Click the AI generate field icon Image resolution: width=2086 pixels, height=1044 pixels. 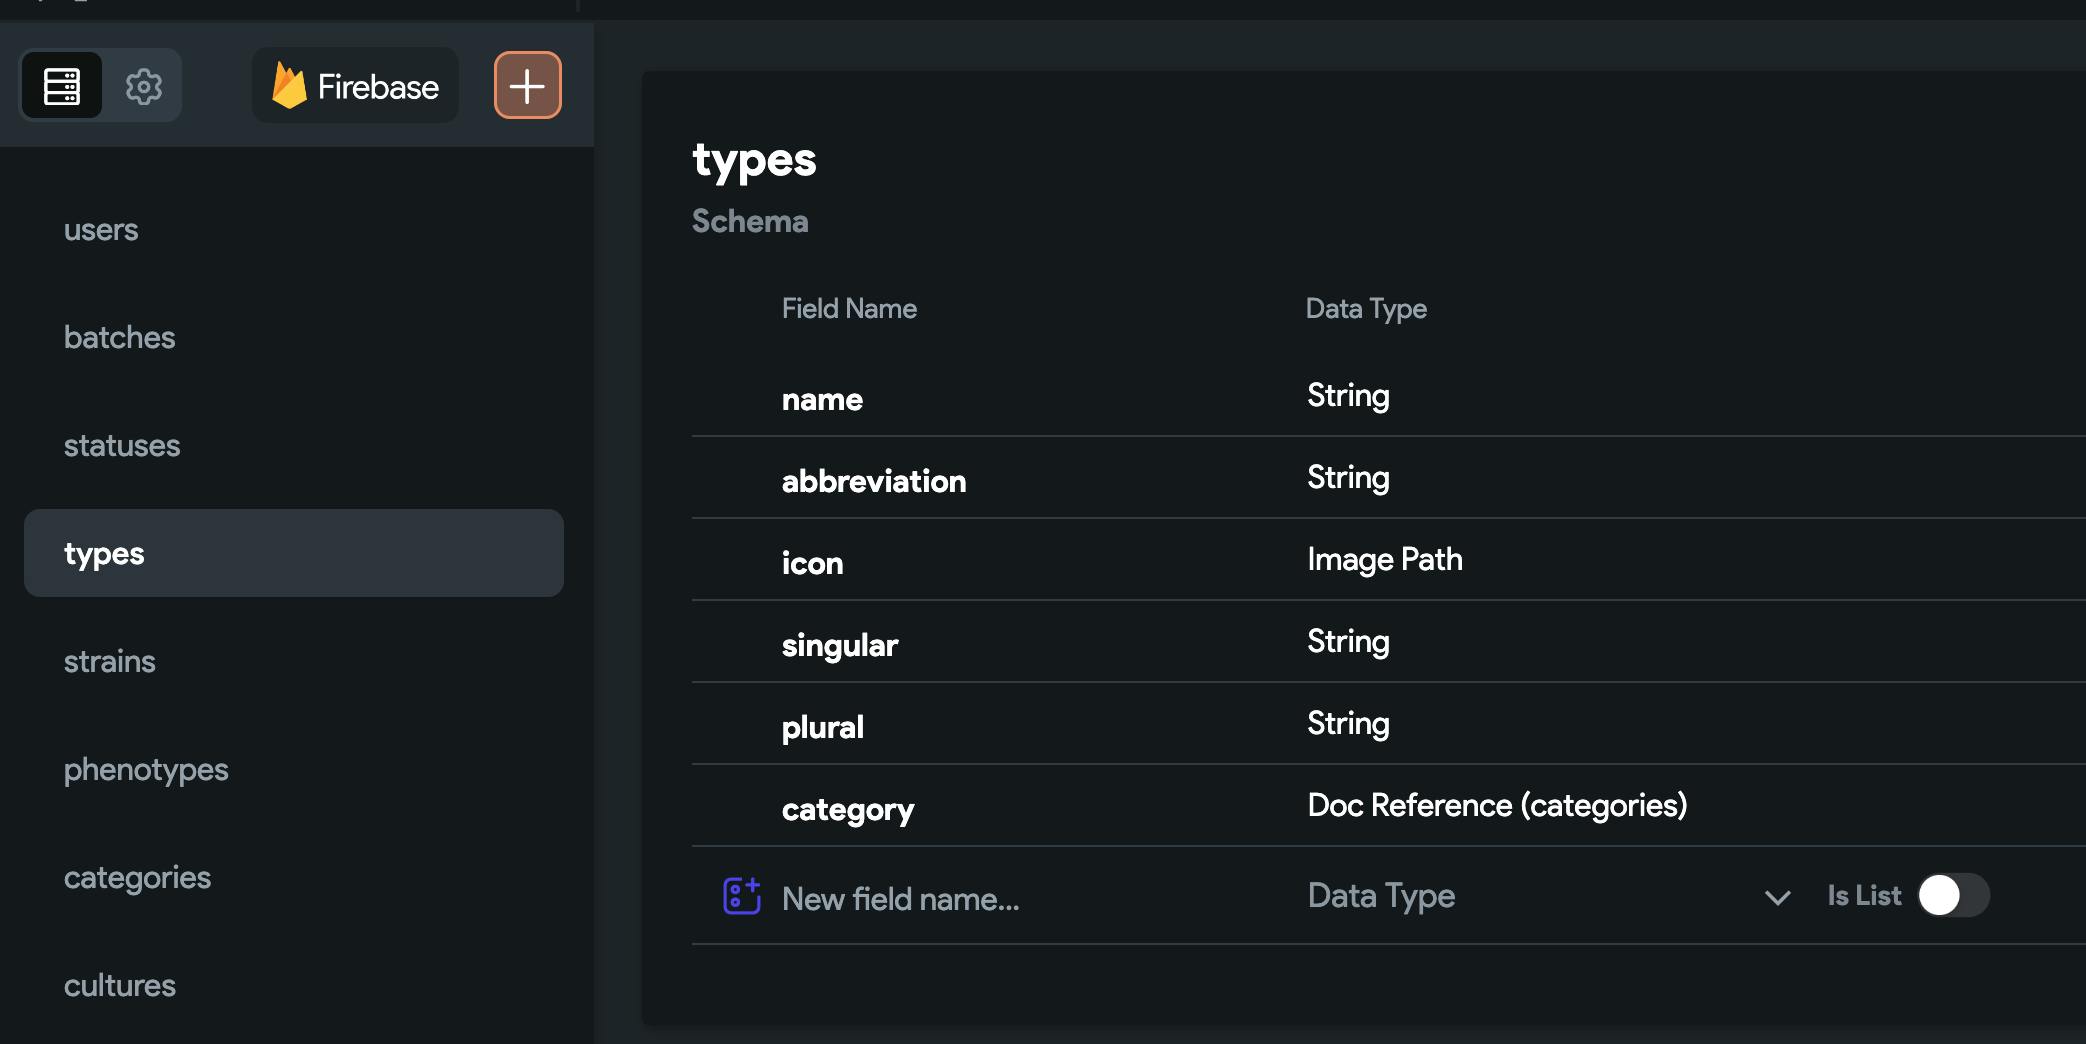[741, 896]
